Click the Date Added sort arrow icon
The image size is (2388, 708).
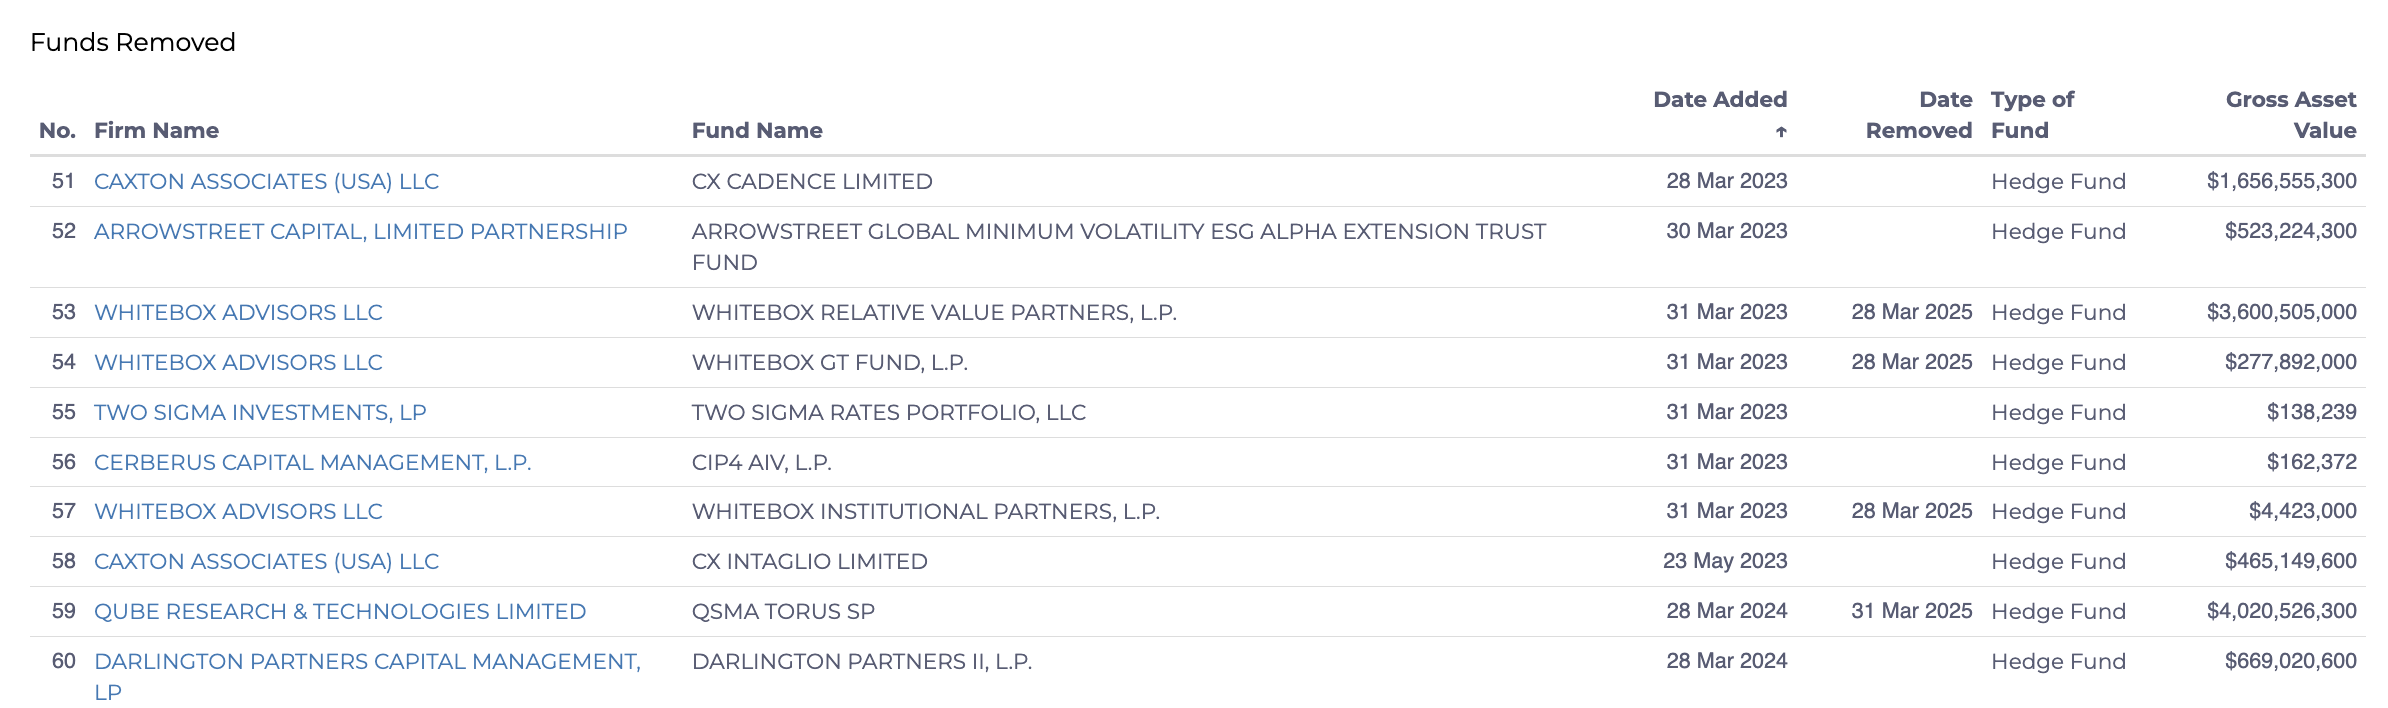[x=1781, y=131]
